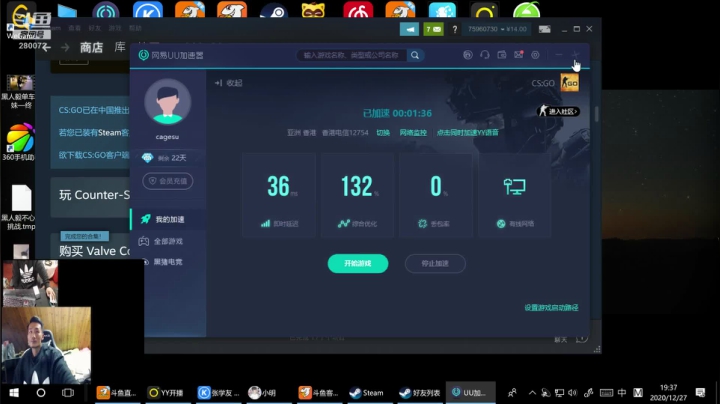Click the 会员充值 recharge button
This screenshot has width=720, height=404.
168,181
